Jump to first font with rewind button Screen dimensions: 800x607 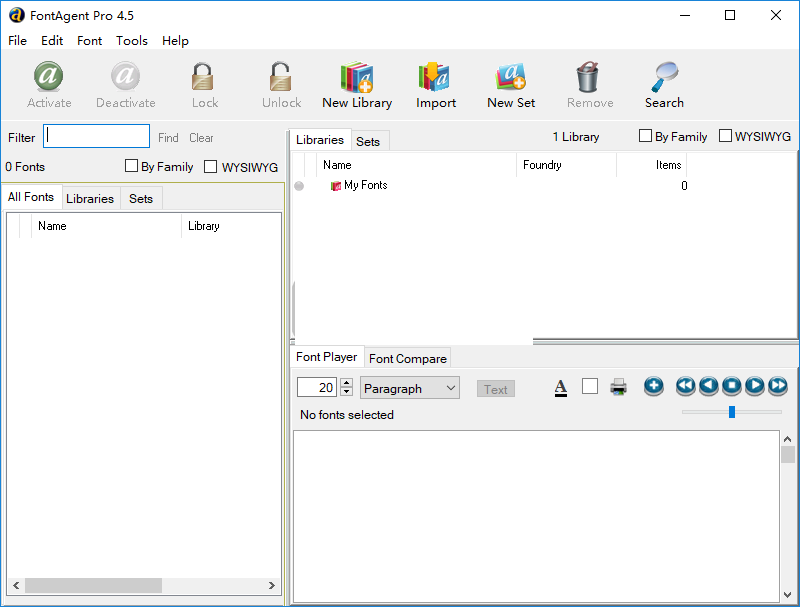click(685, 386)
